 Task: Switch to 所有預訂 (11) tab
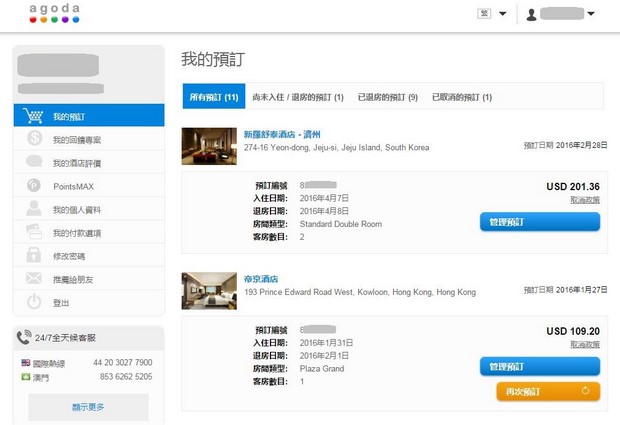(x=214, y=96)
